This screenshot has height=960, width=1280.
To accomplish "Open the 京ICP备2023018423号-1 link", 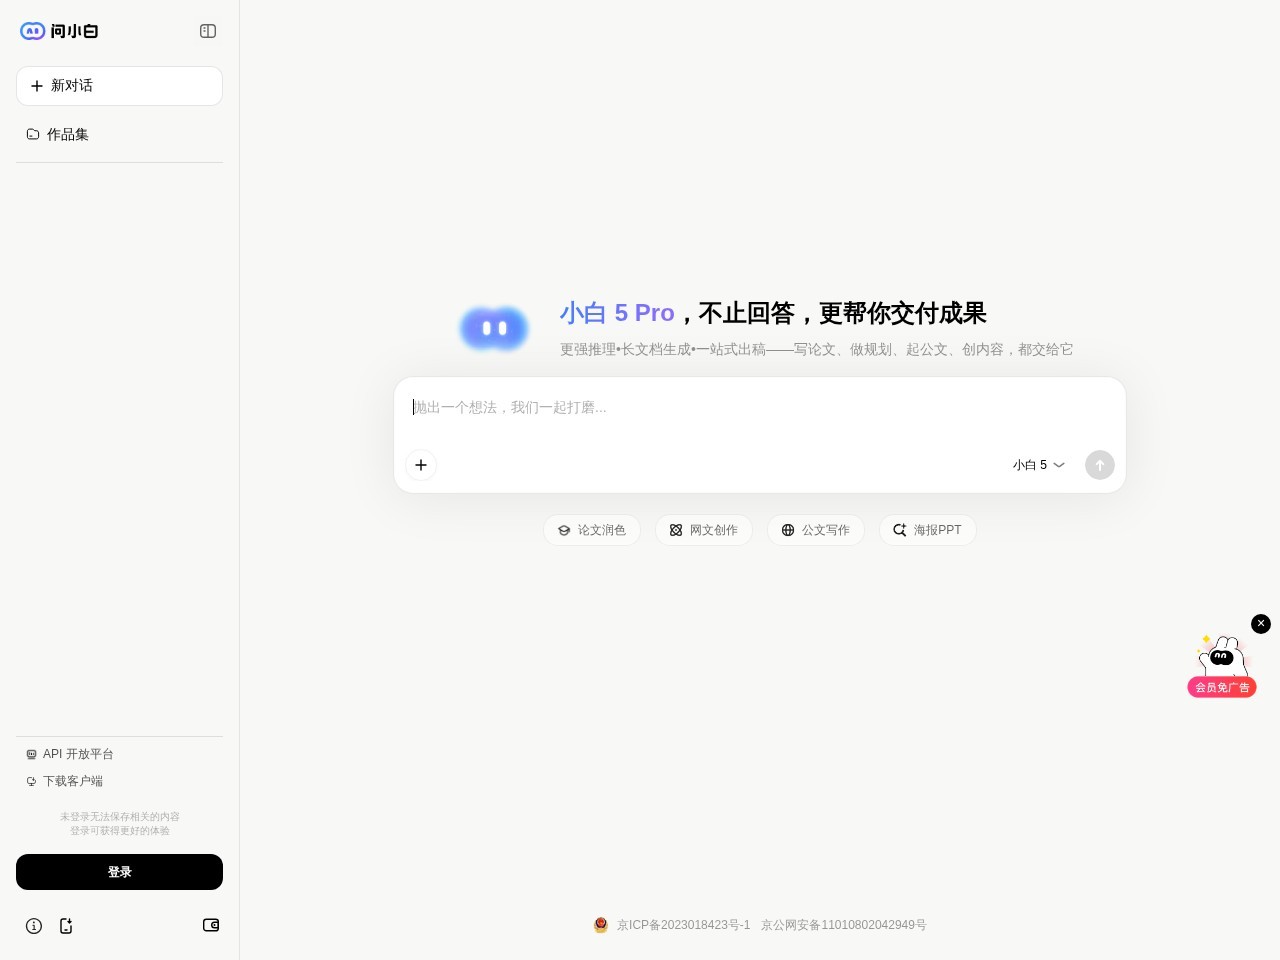I will [x=683, y=925].
